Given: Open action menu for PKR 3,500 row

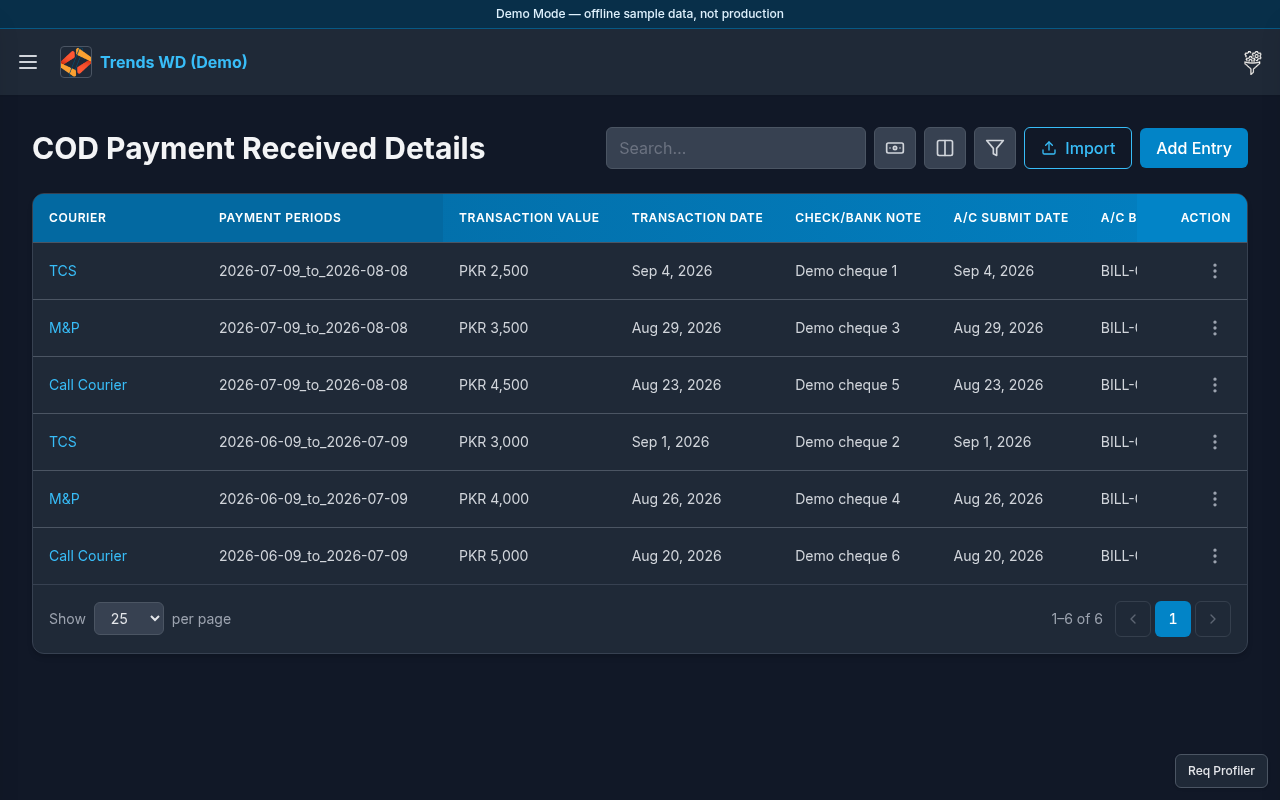Looking at the screenshot, I should coord(1215,328).
